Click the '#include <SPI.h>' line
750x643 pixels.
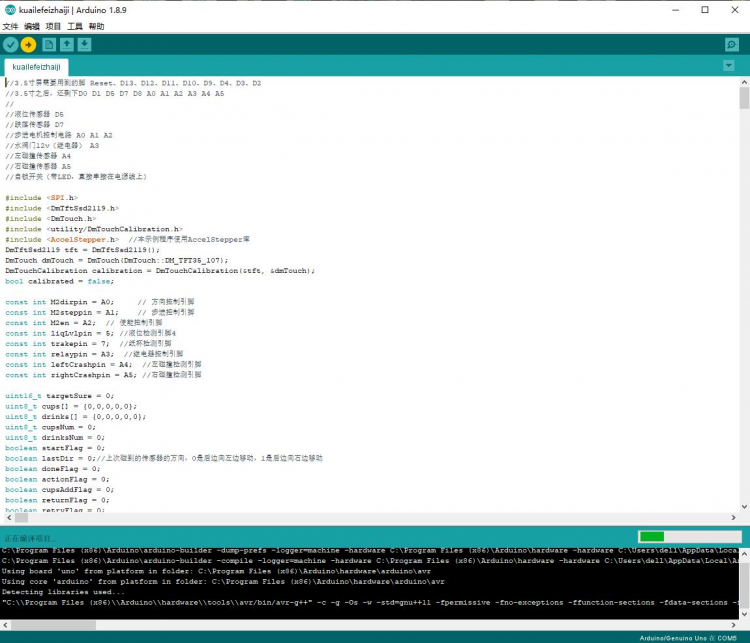tap(42, 198)
